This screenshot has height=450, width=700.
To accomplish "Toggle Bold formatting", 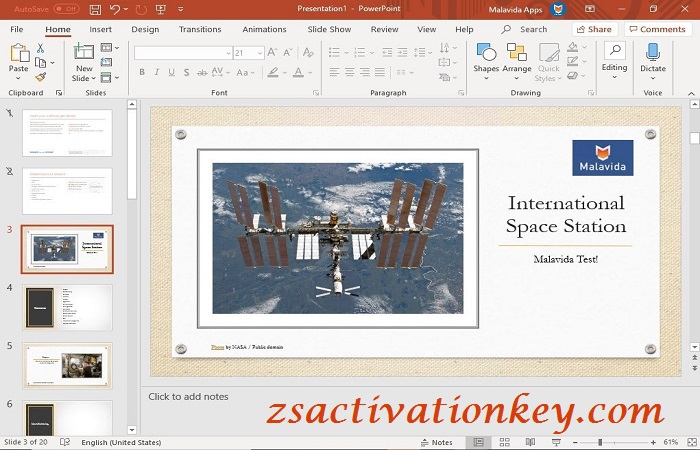I will tap(142, 72).
